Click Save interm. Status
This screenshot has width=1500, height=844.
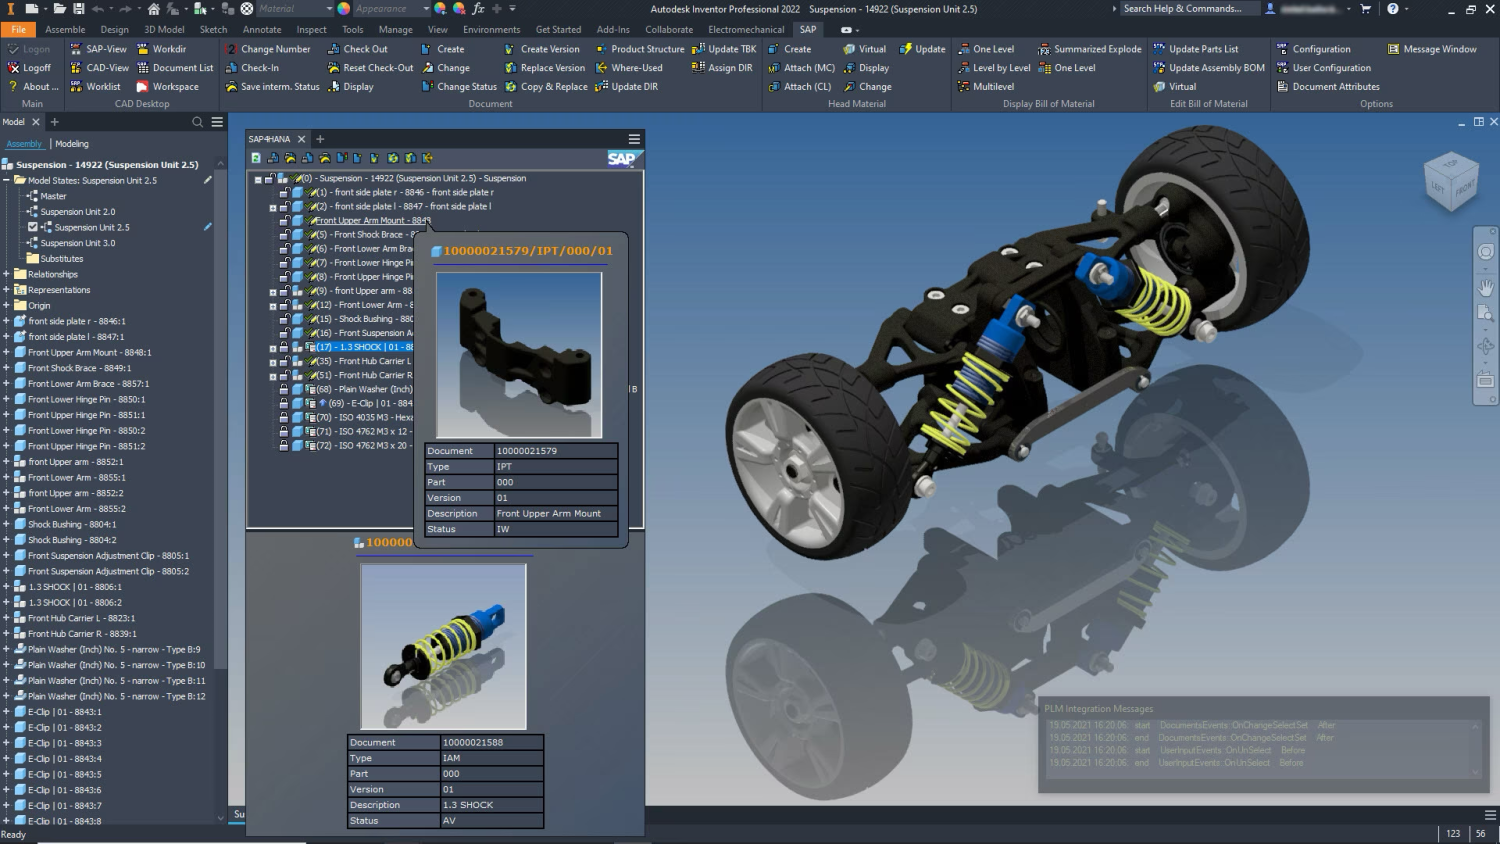pos(272,87)
